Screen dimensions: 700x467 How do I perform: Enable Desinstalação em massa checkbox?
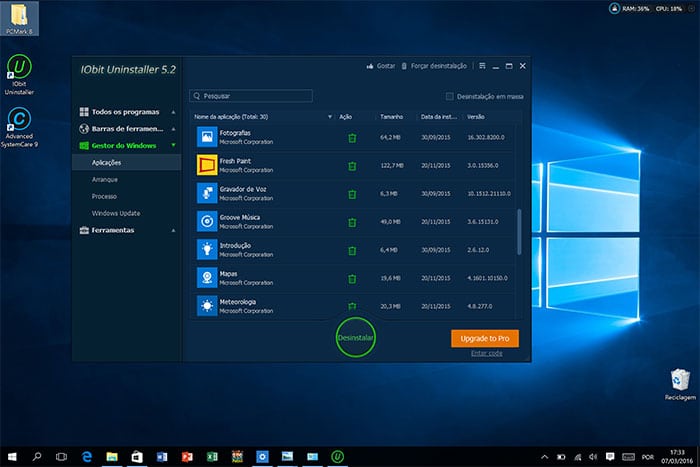click(450, 96)
